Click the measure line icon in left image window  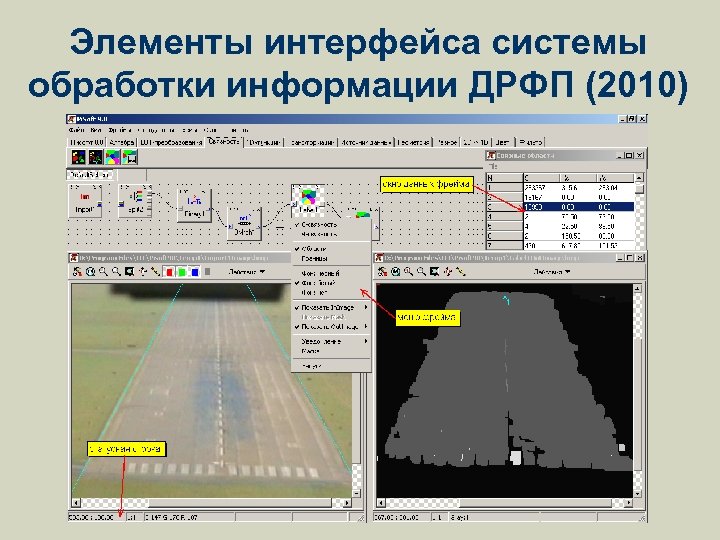(155, 272)
